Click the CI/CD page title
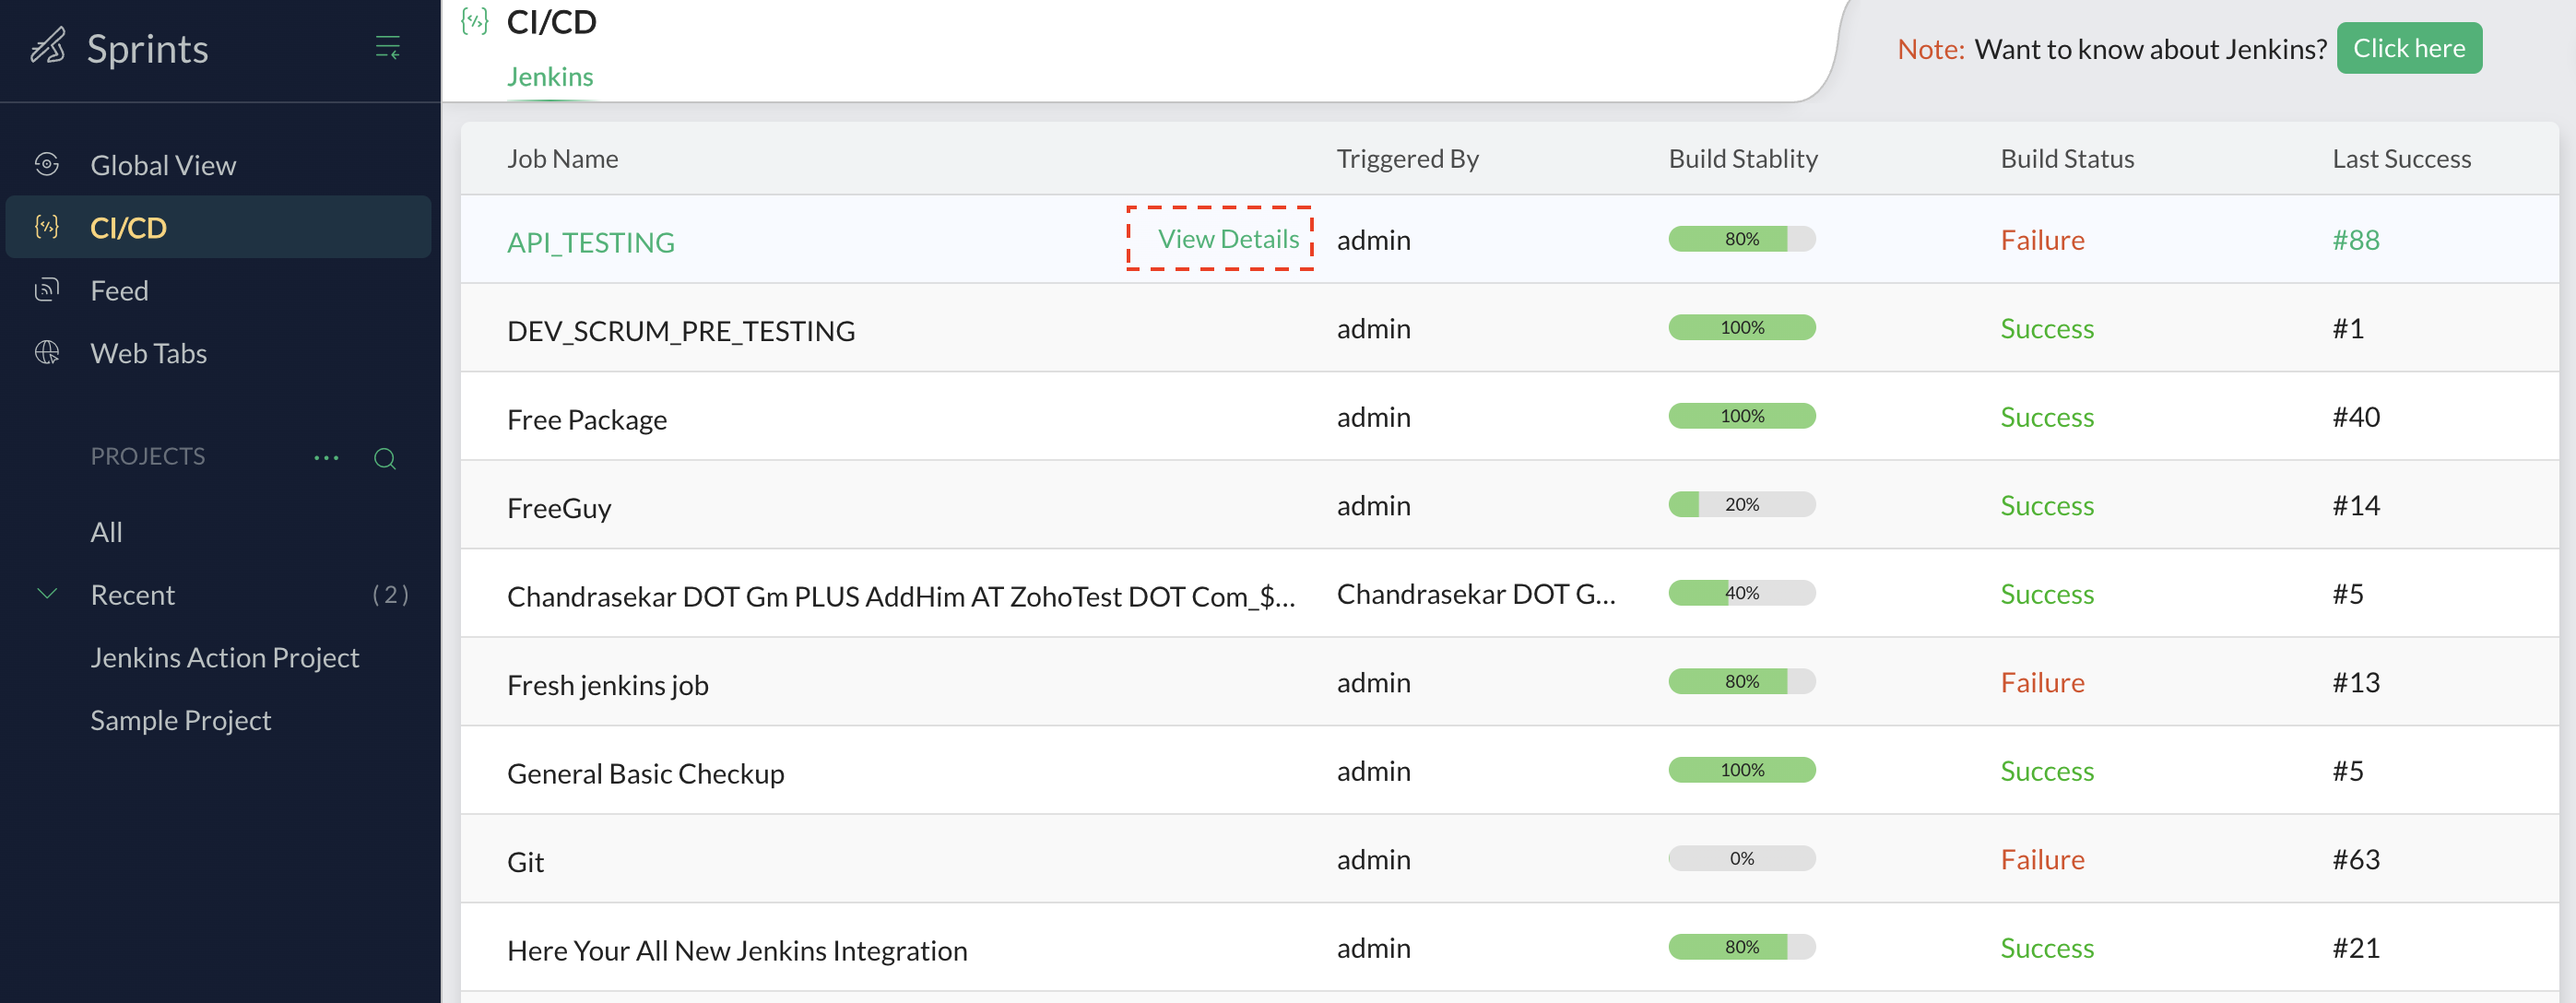Viewport: 2576px width, 1003px height. click(x=551, y=21)
